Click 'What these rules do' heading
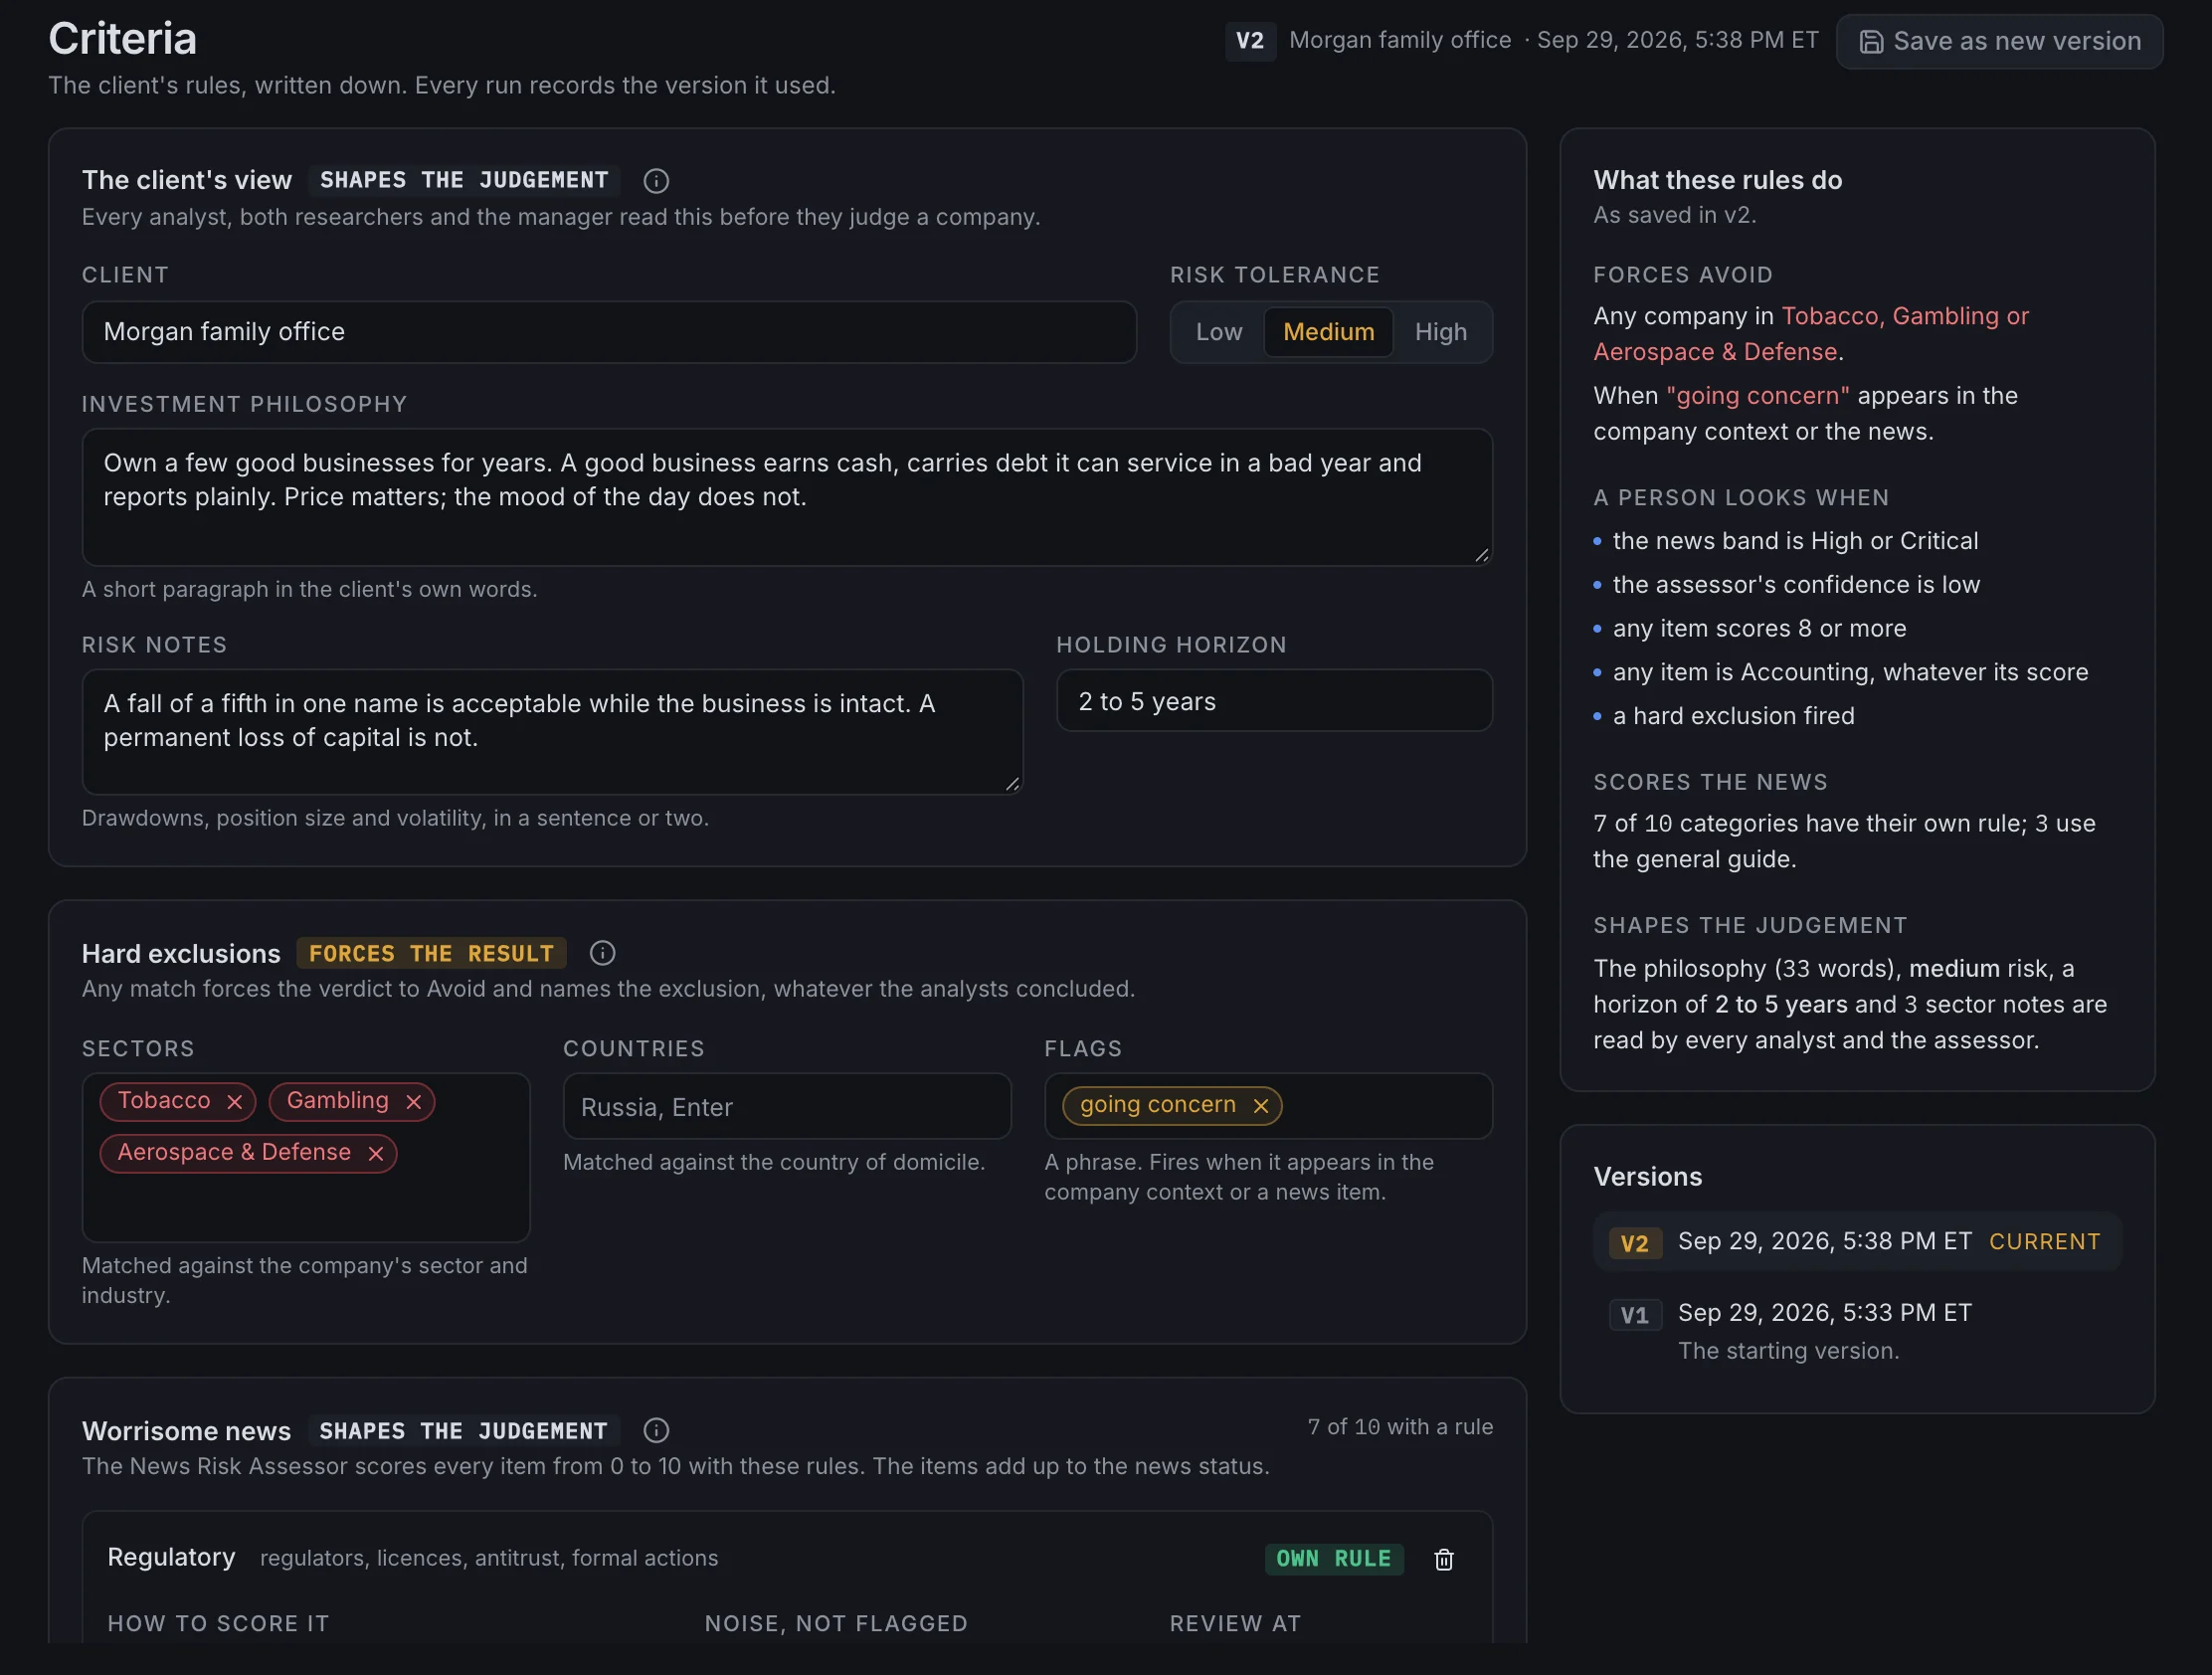Viewport: 2212px width, 1675px height. (x=1717, y=180)
